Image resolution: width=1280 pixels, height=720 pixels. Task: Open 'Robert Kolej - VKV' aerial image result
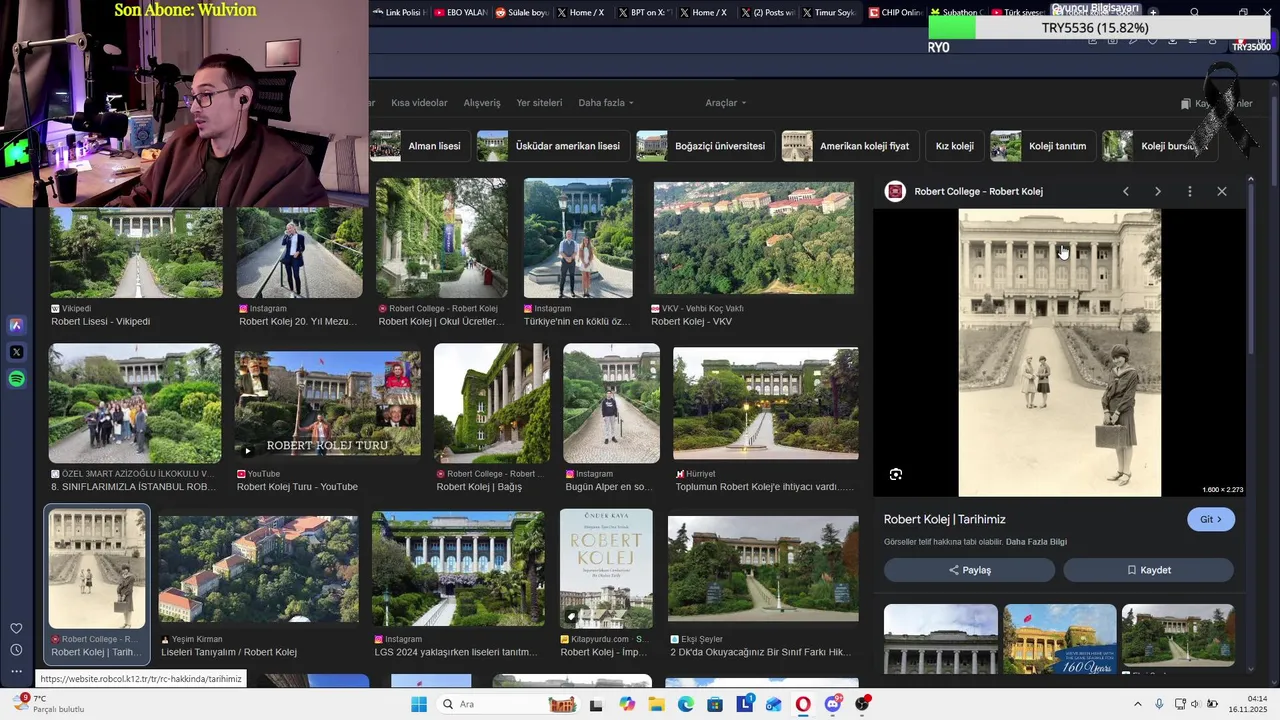[754, 238]
